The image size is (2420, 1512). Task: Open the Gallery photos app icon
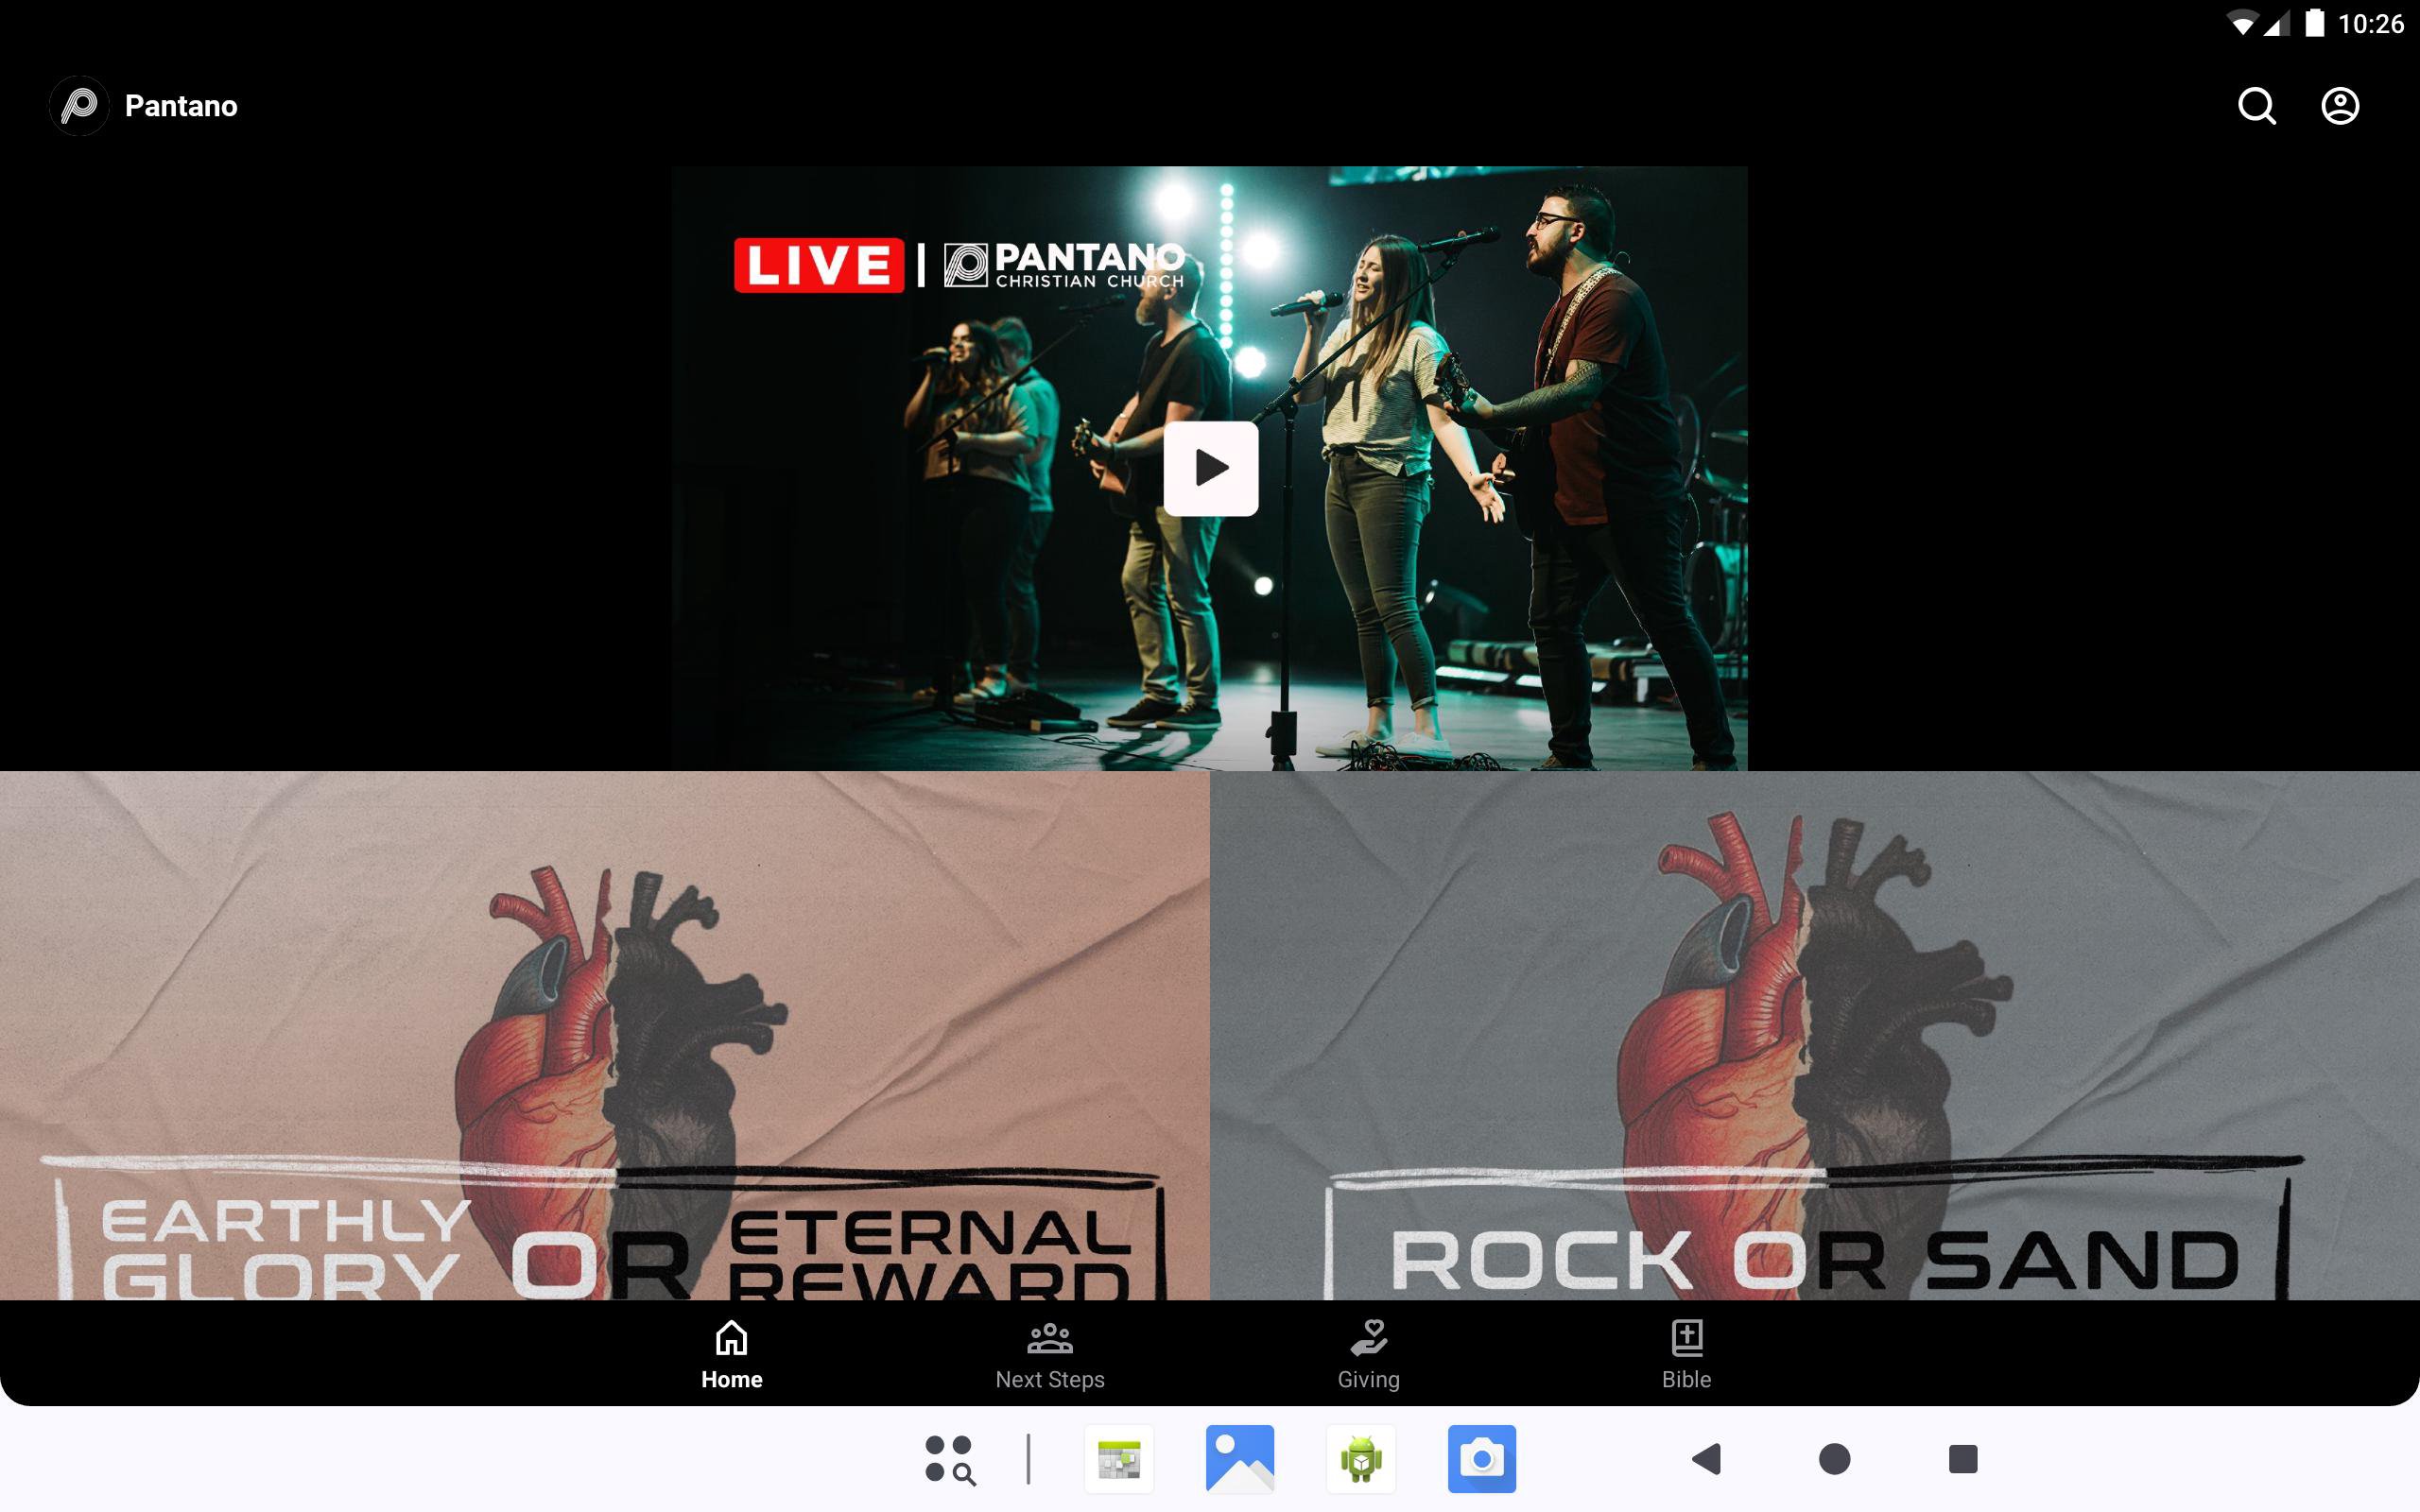(1240, 1459)
